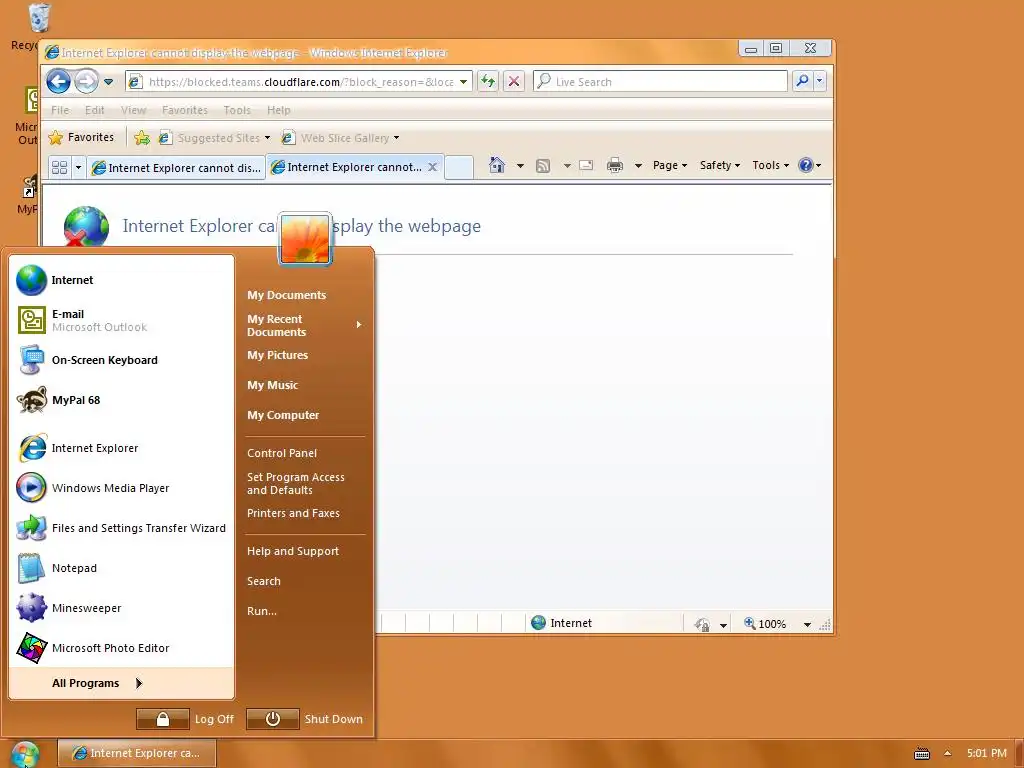Open E-mail Microsoft Outlook entry

pos(122,320)
